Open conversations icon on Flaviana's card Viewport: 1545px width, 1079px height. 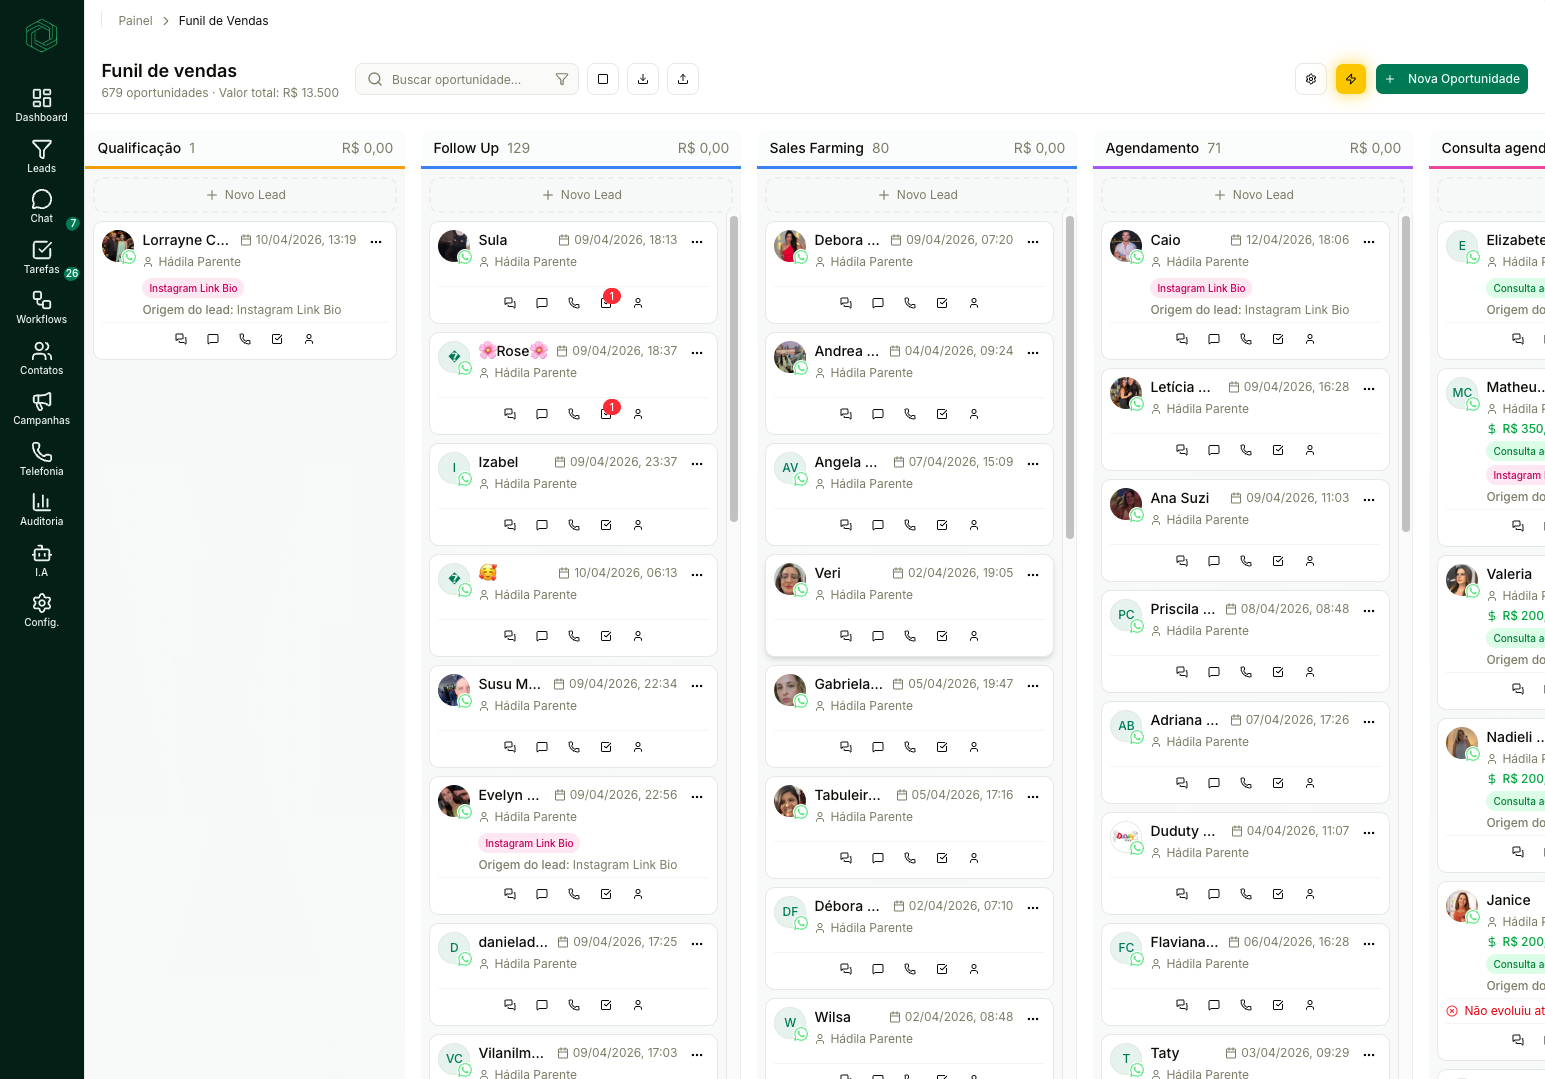1182,1005
